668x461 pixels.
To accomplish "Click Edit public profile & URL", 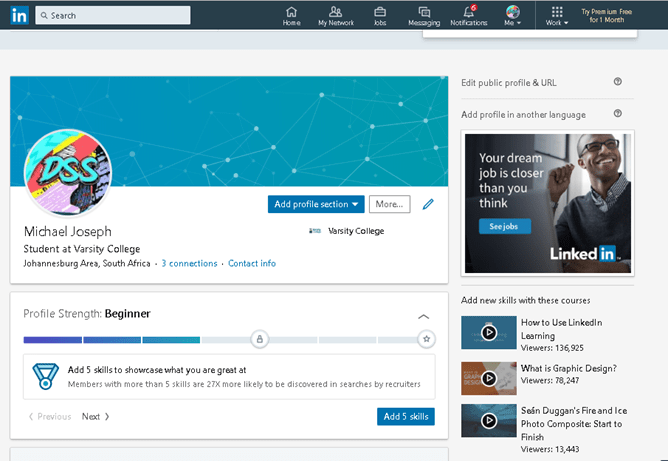I will coord(509,83).
